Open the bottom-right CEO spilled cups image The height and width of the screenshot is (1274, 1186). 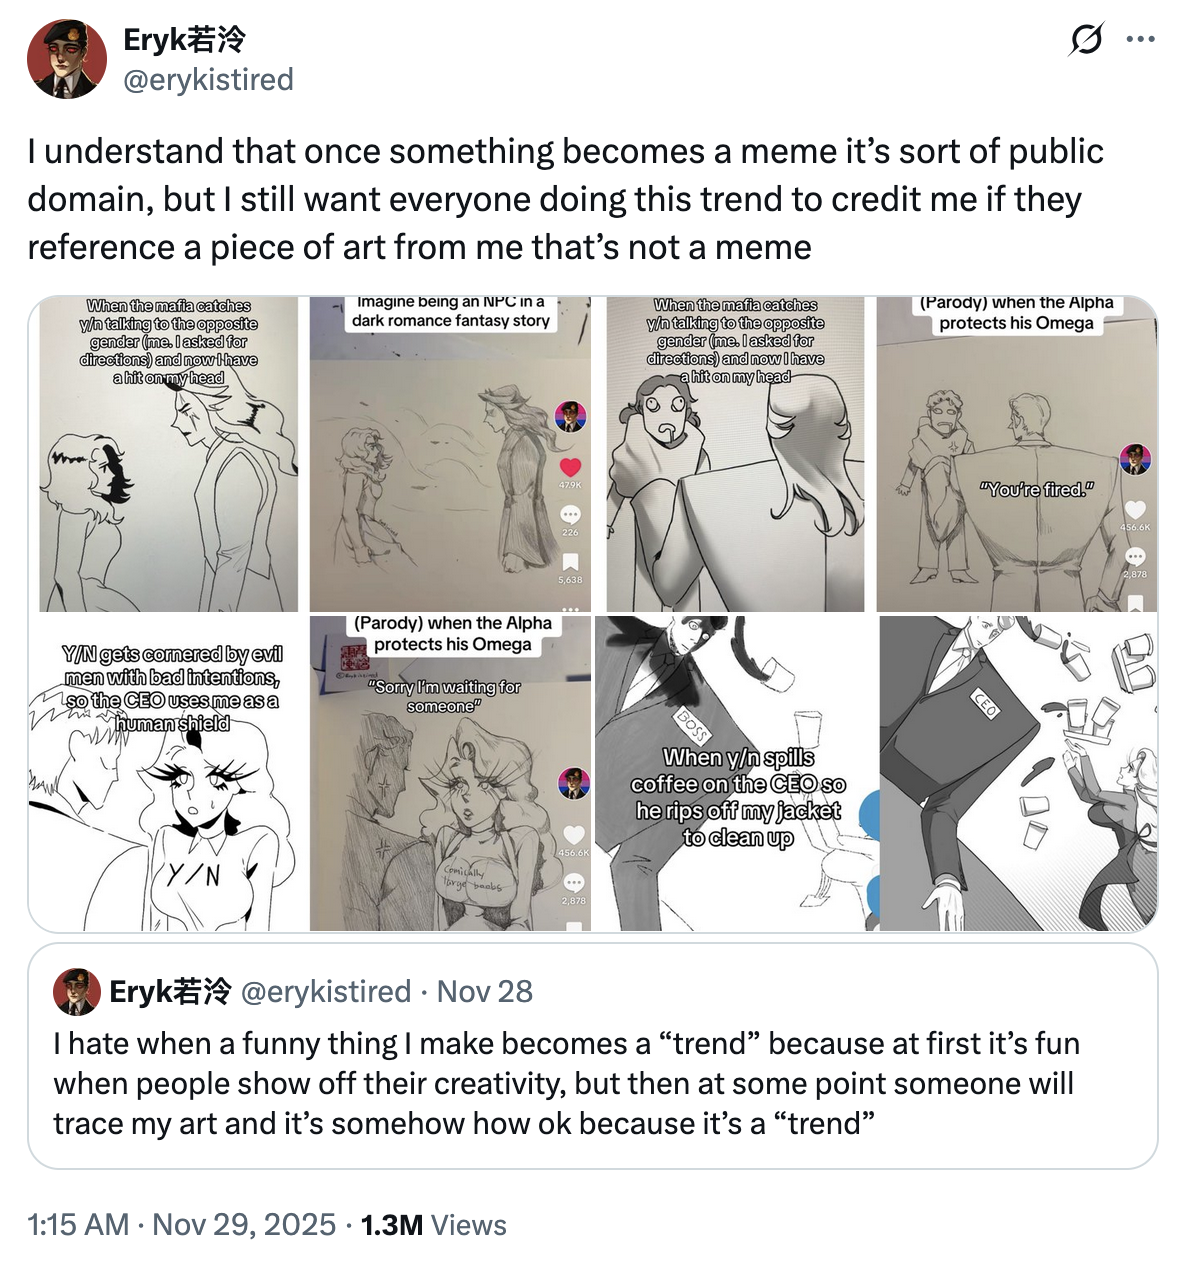[x=1018, y=775]
